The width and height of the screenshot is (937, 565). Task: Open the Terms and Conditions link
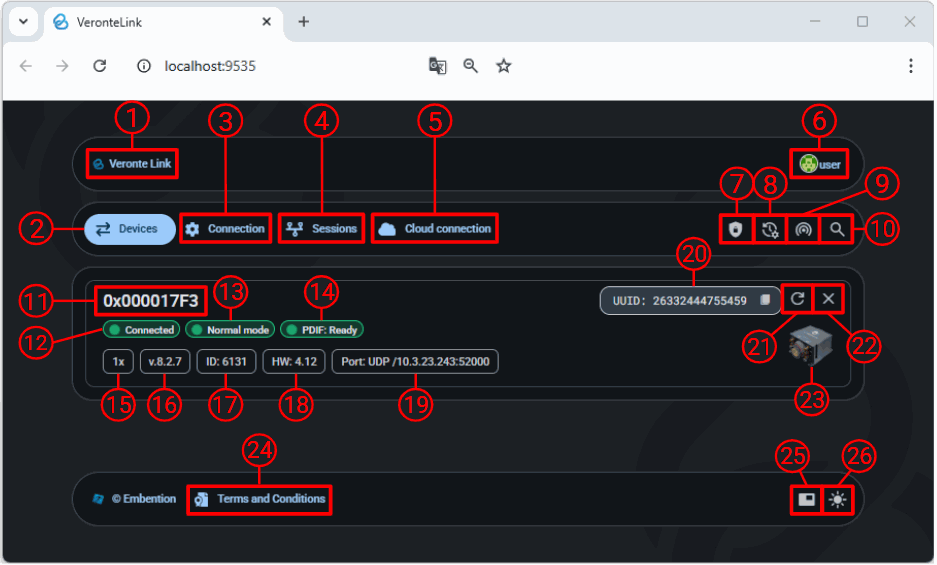pos(260,499)
